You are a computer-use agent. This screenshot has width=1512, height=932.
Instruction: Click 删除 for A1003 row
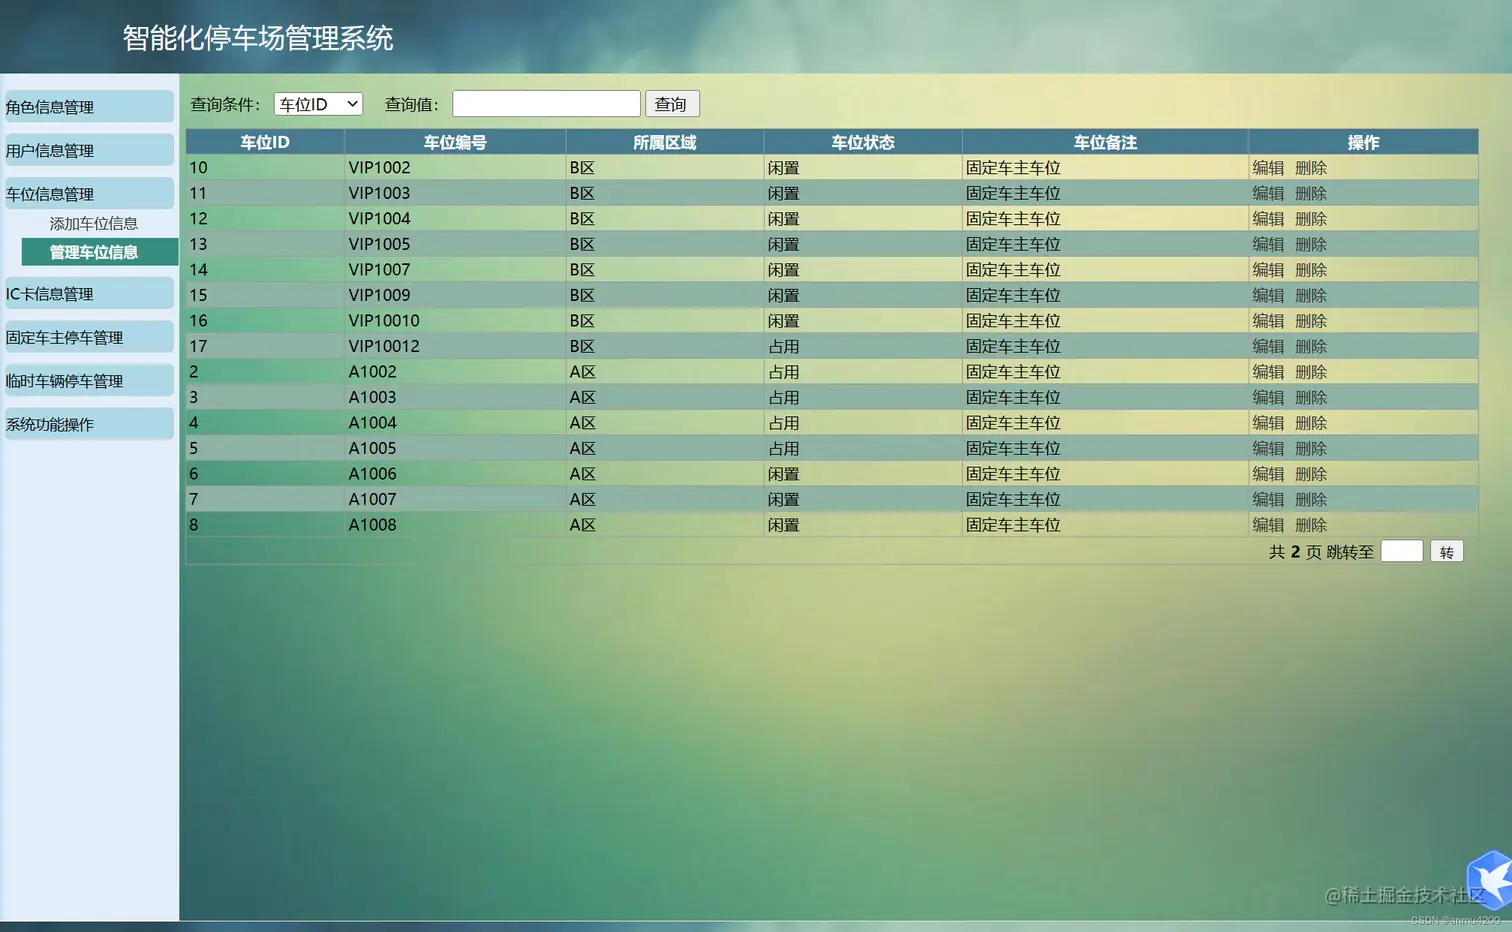1311,397
